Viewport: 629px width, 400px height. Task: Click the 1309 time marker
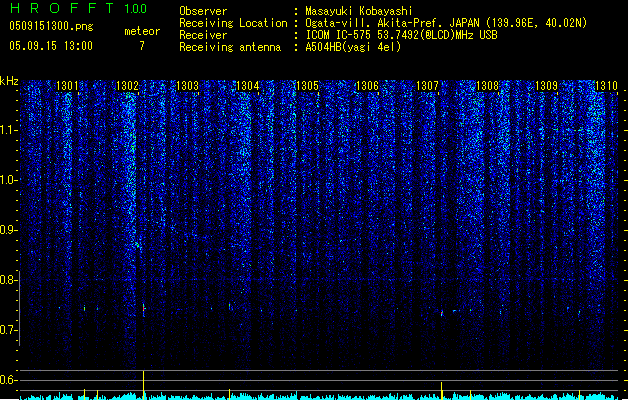pos(547,85)
